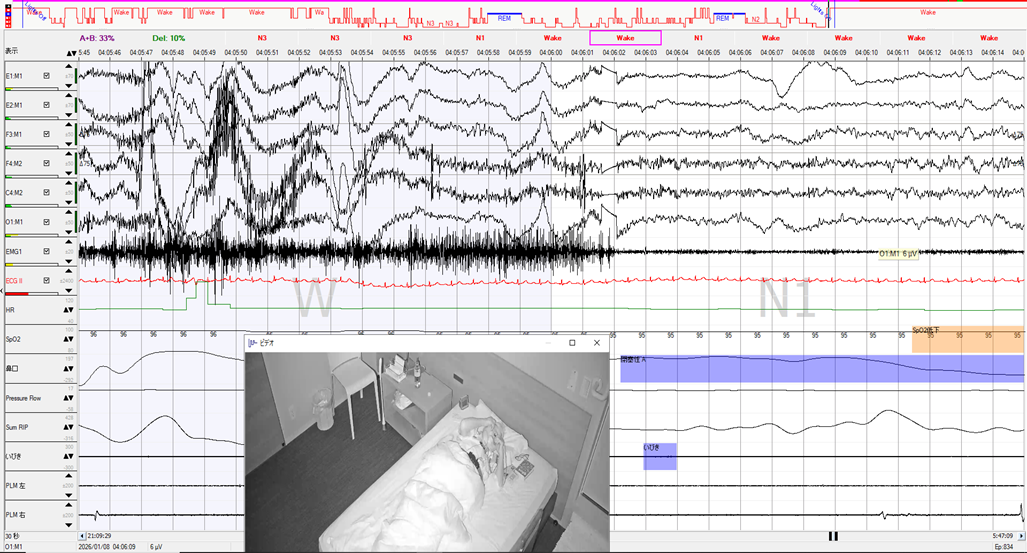This screenshot has width=1027, height=553.
Task: Expand the HR channel scale arrows
Action: coord(71,310)
